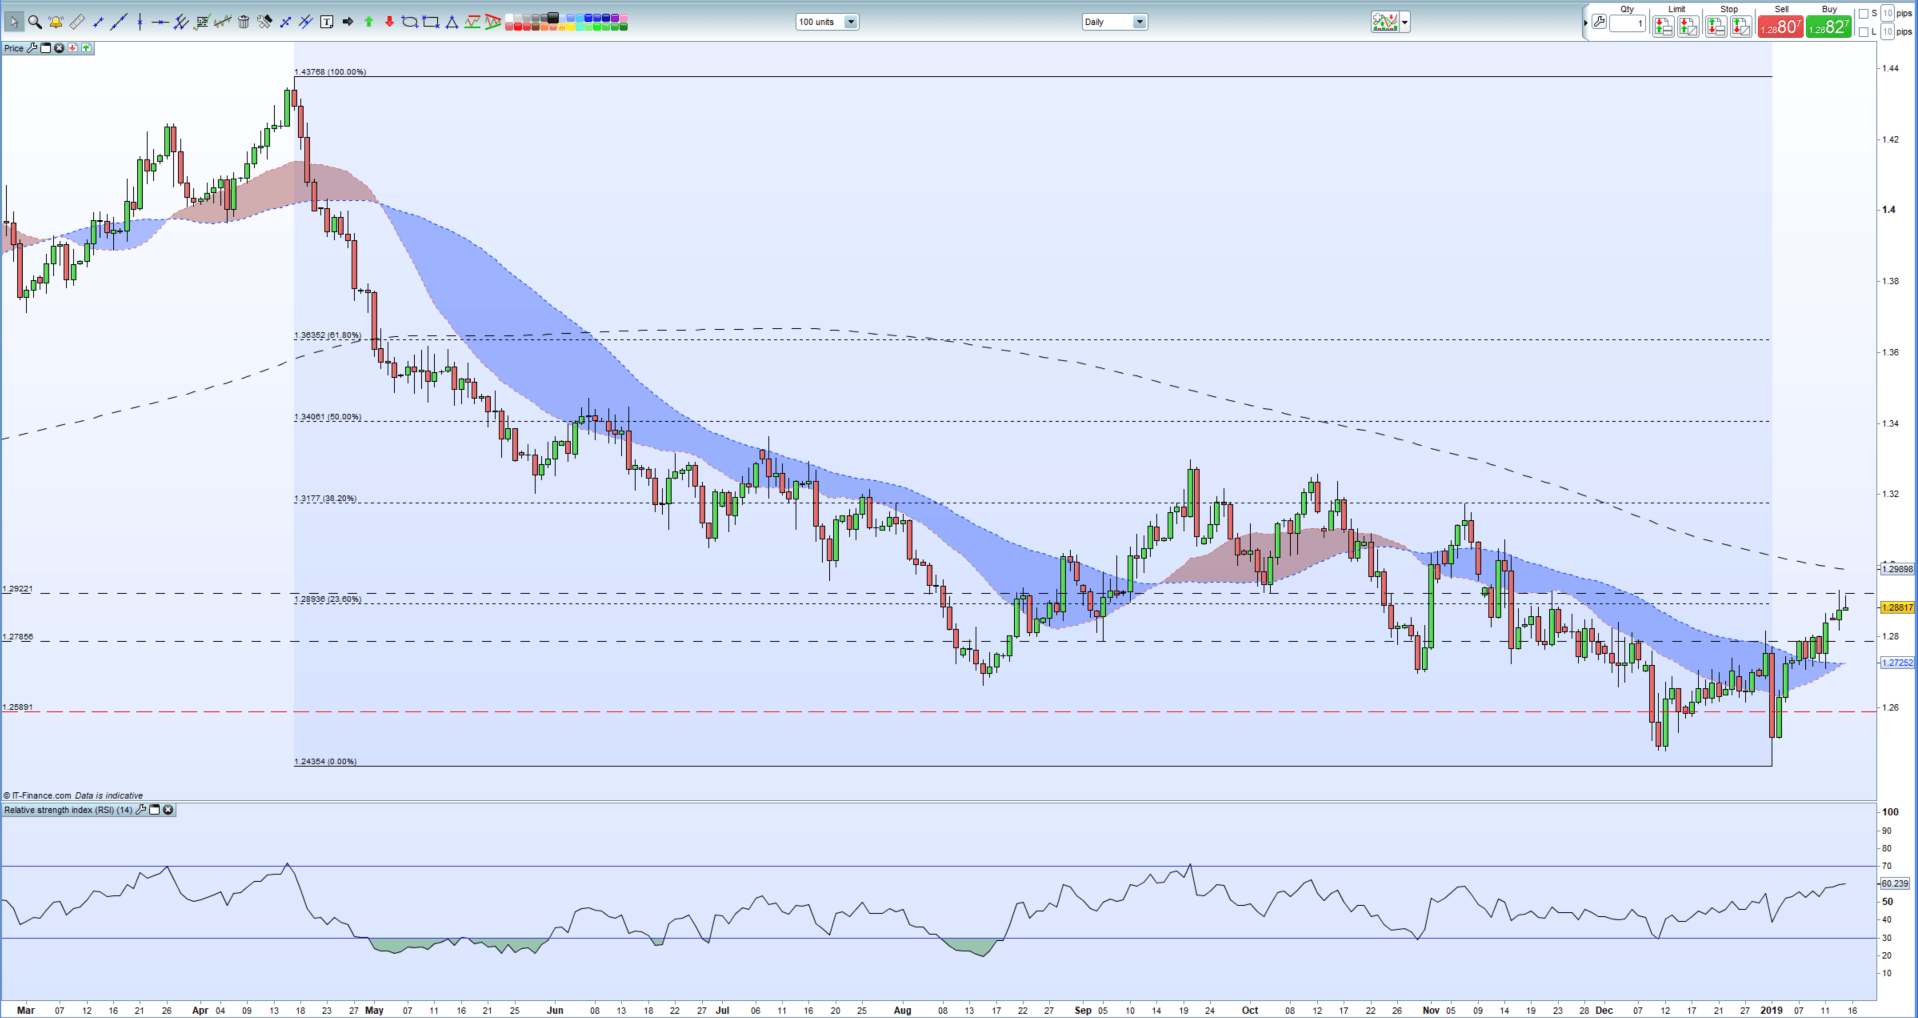Click the 1.28817 current price tag
The width and height of the screenshot is (1918, 1018).
click(x=1897, y=607)
